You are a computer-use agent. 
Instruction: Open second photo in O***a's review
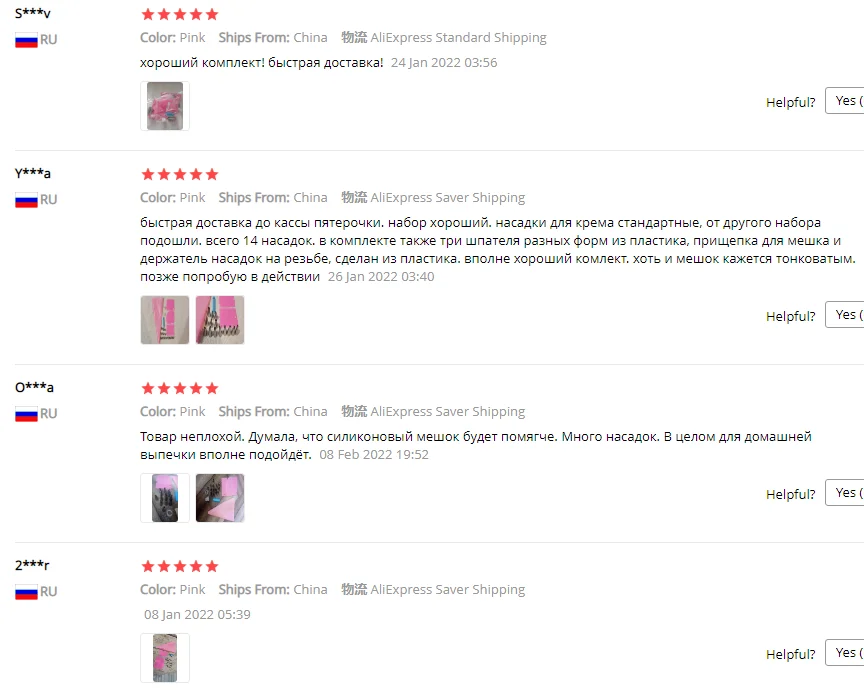(x=220, y=498)
